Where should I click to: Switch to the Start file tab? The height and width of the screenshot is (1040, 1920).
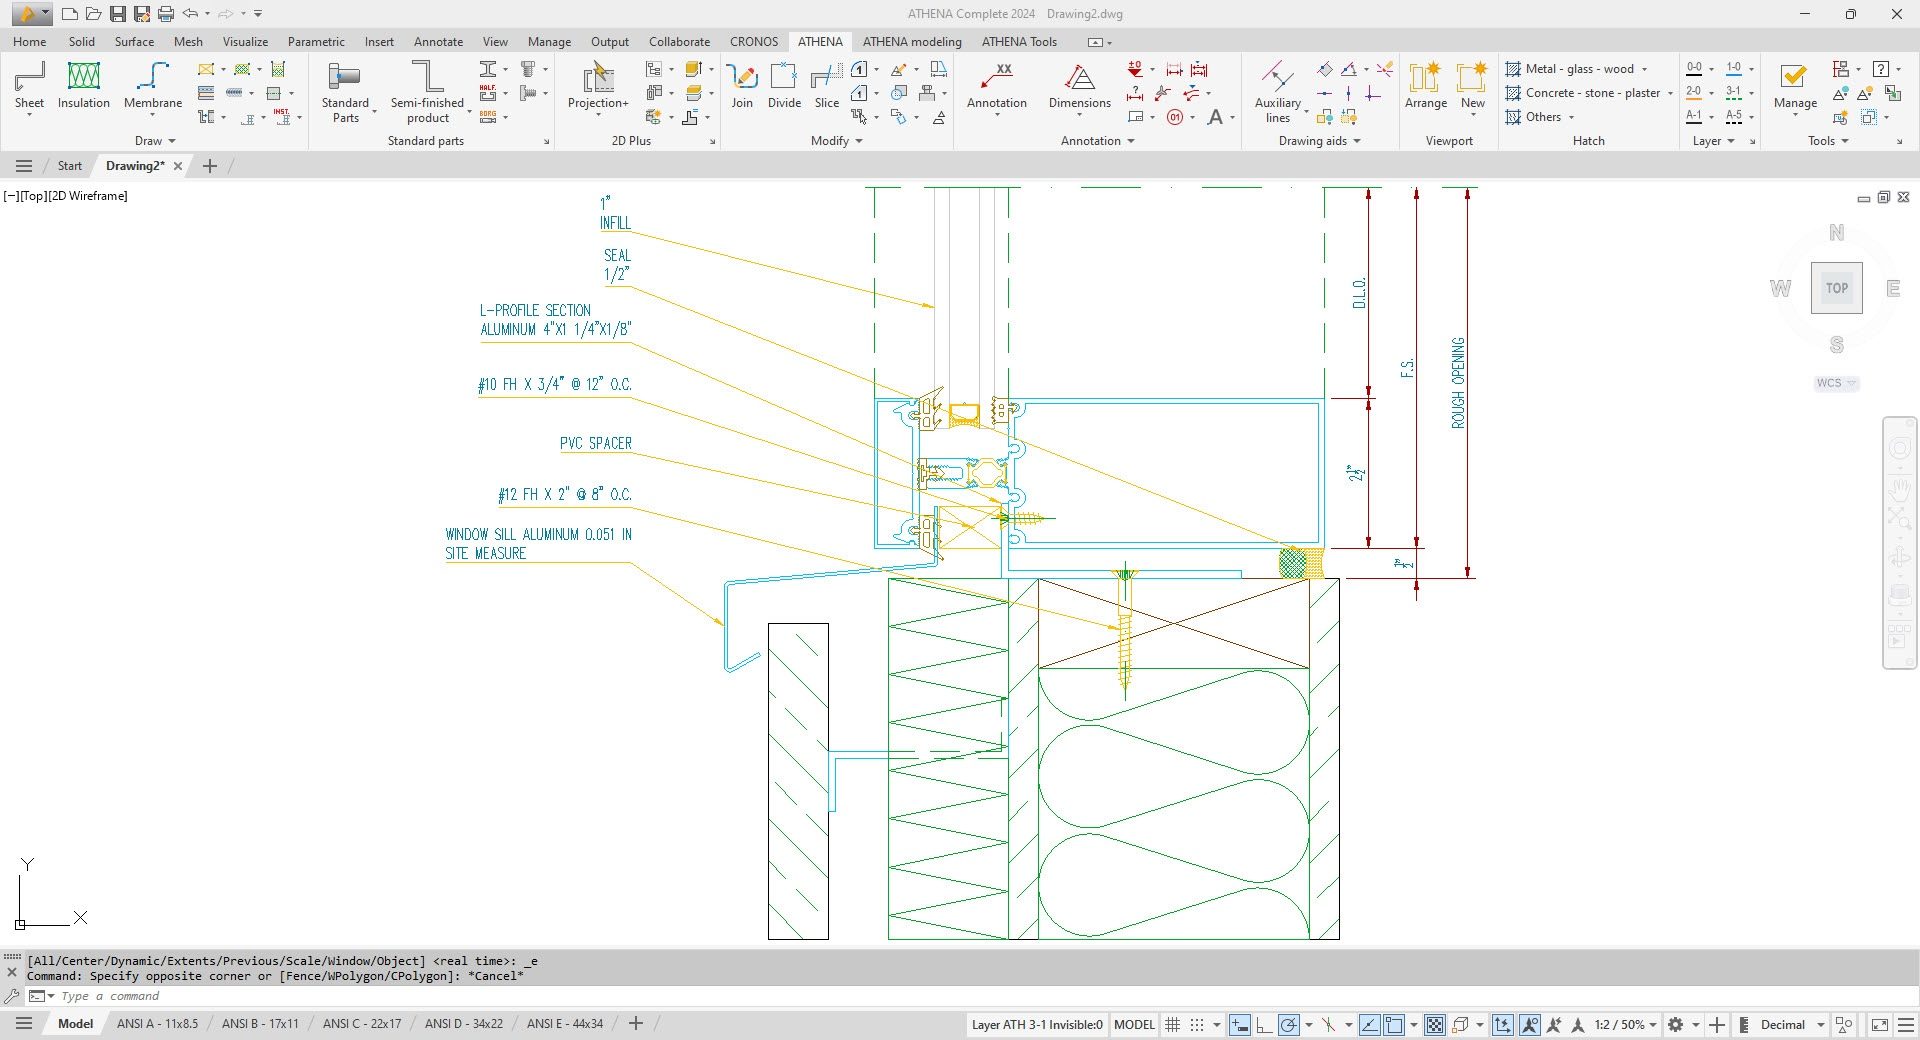click(x=69, y=166)
